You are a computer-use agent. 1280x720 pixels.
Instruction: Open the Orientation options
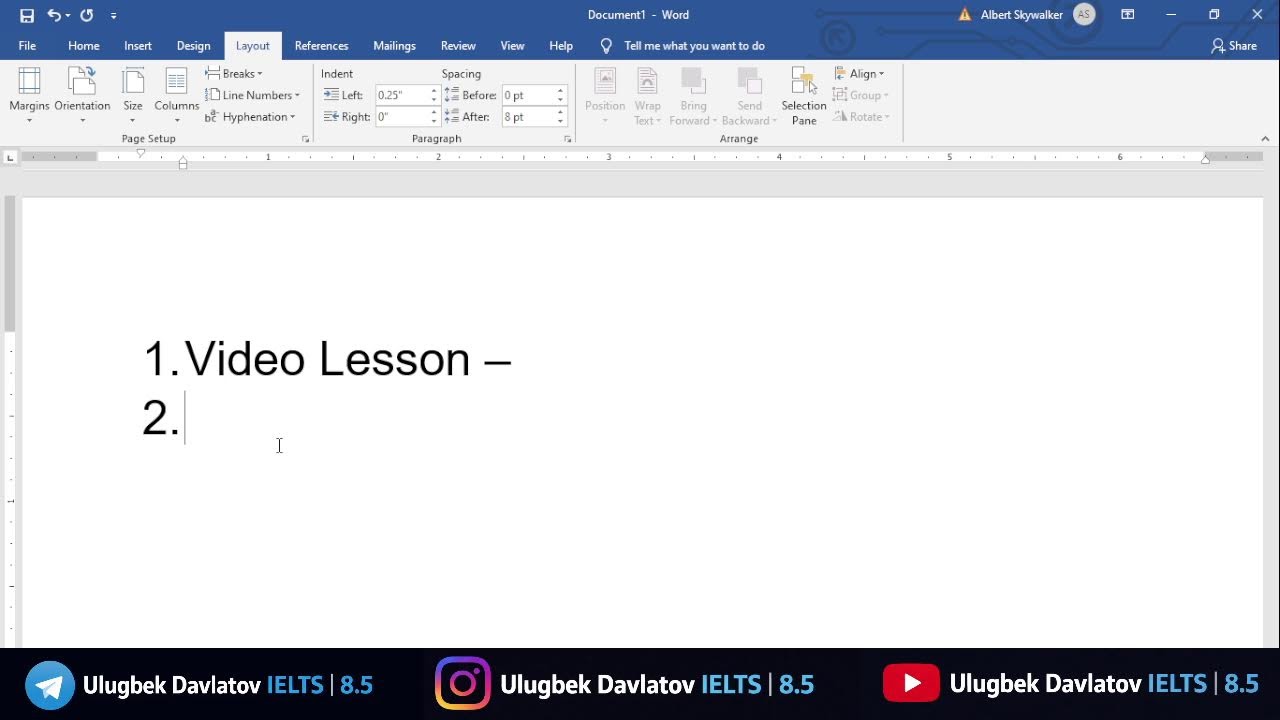[82, 96]
